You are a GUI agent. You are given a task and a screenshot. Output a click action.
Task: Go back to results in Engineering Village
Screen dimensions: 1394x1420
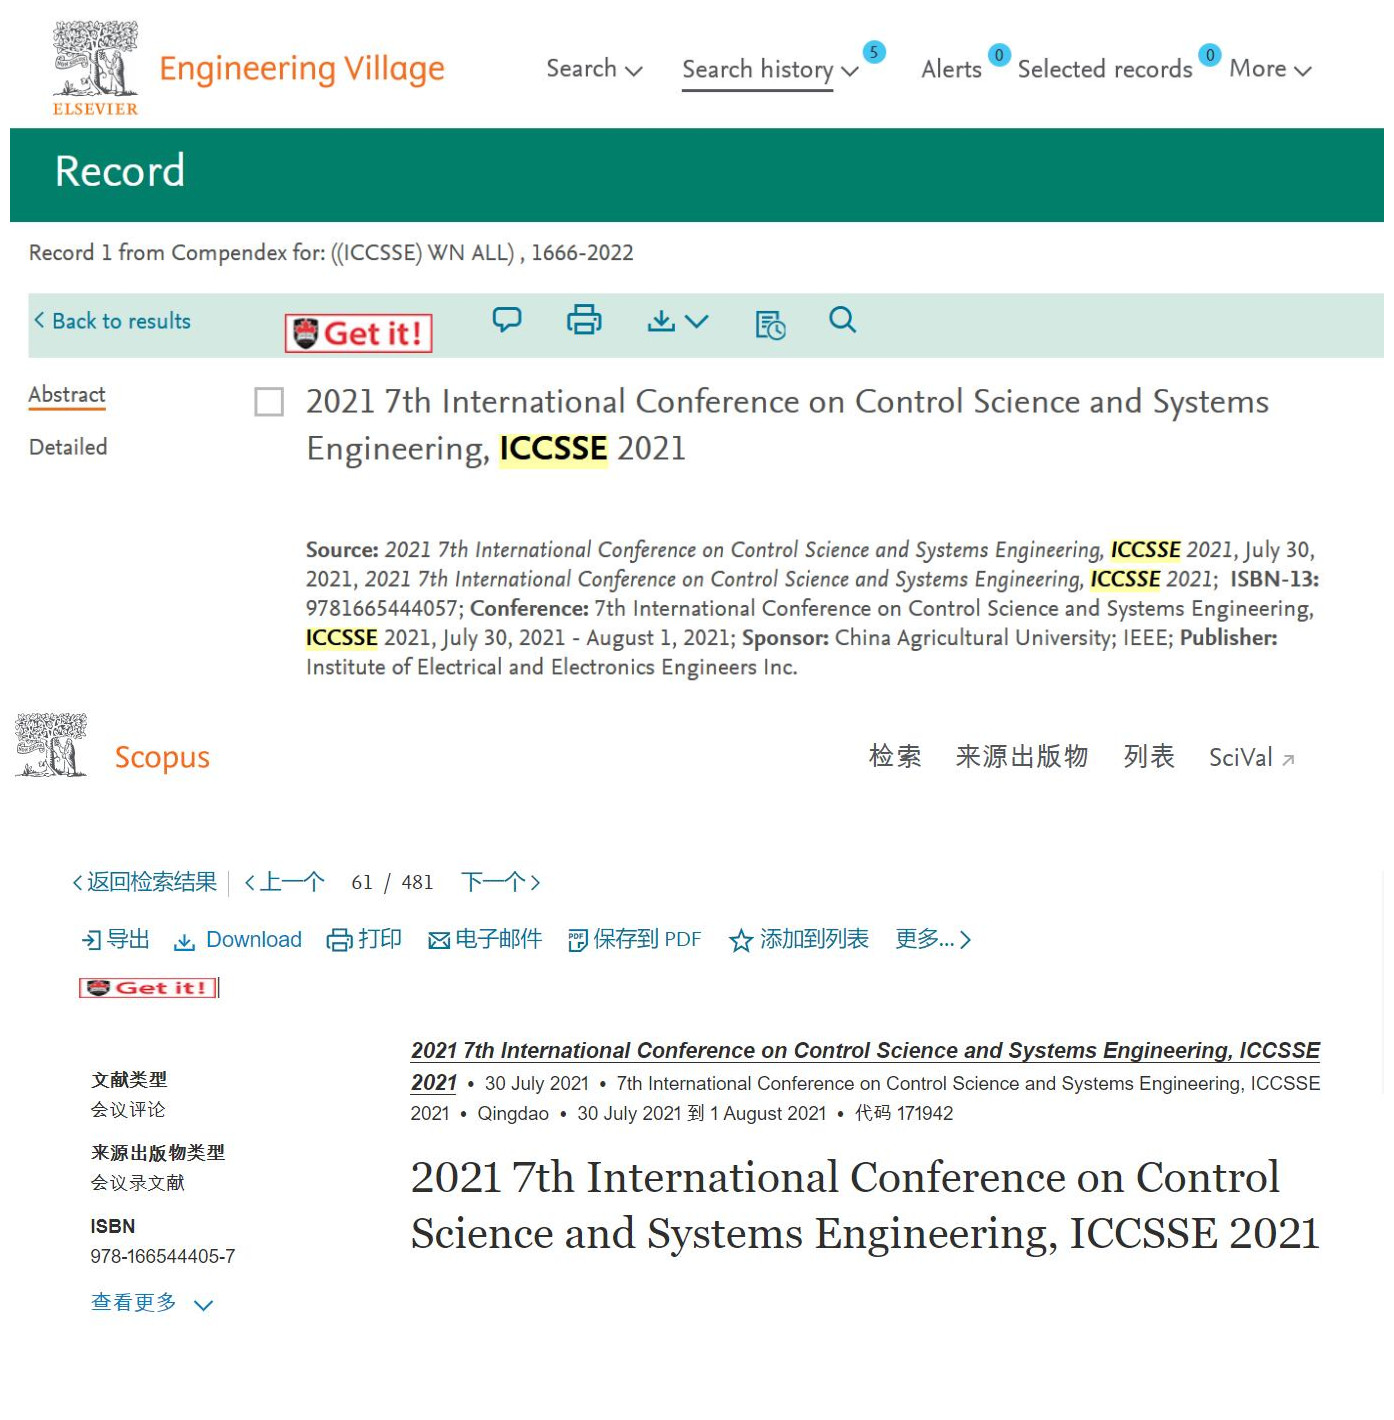pyautogui.click(x=112, y=321)
